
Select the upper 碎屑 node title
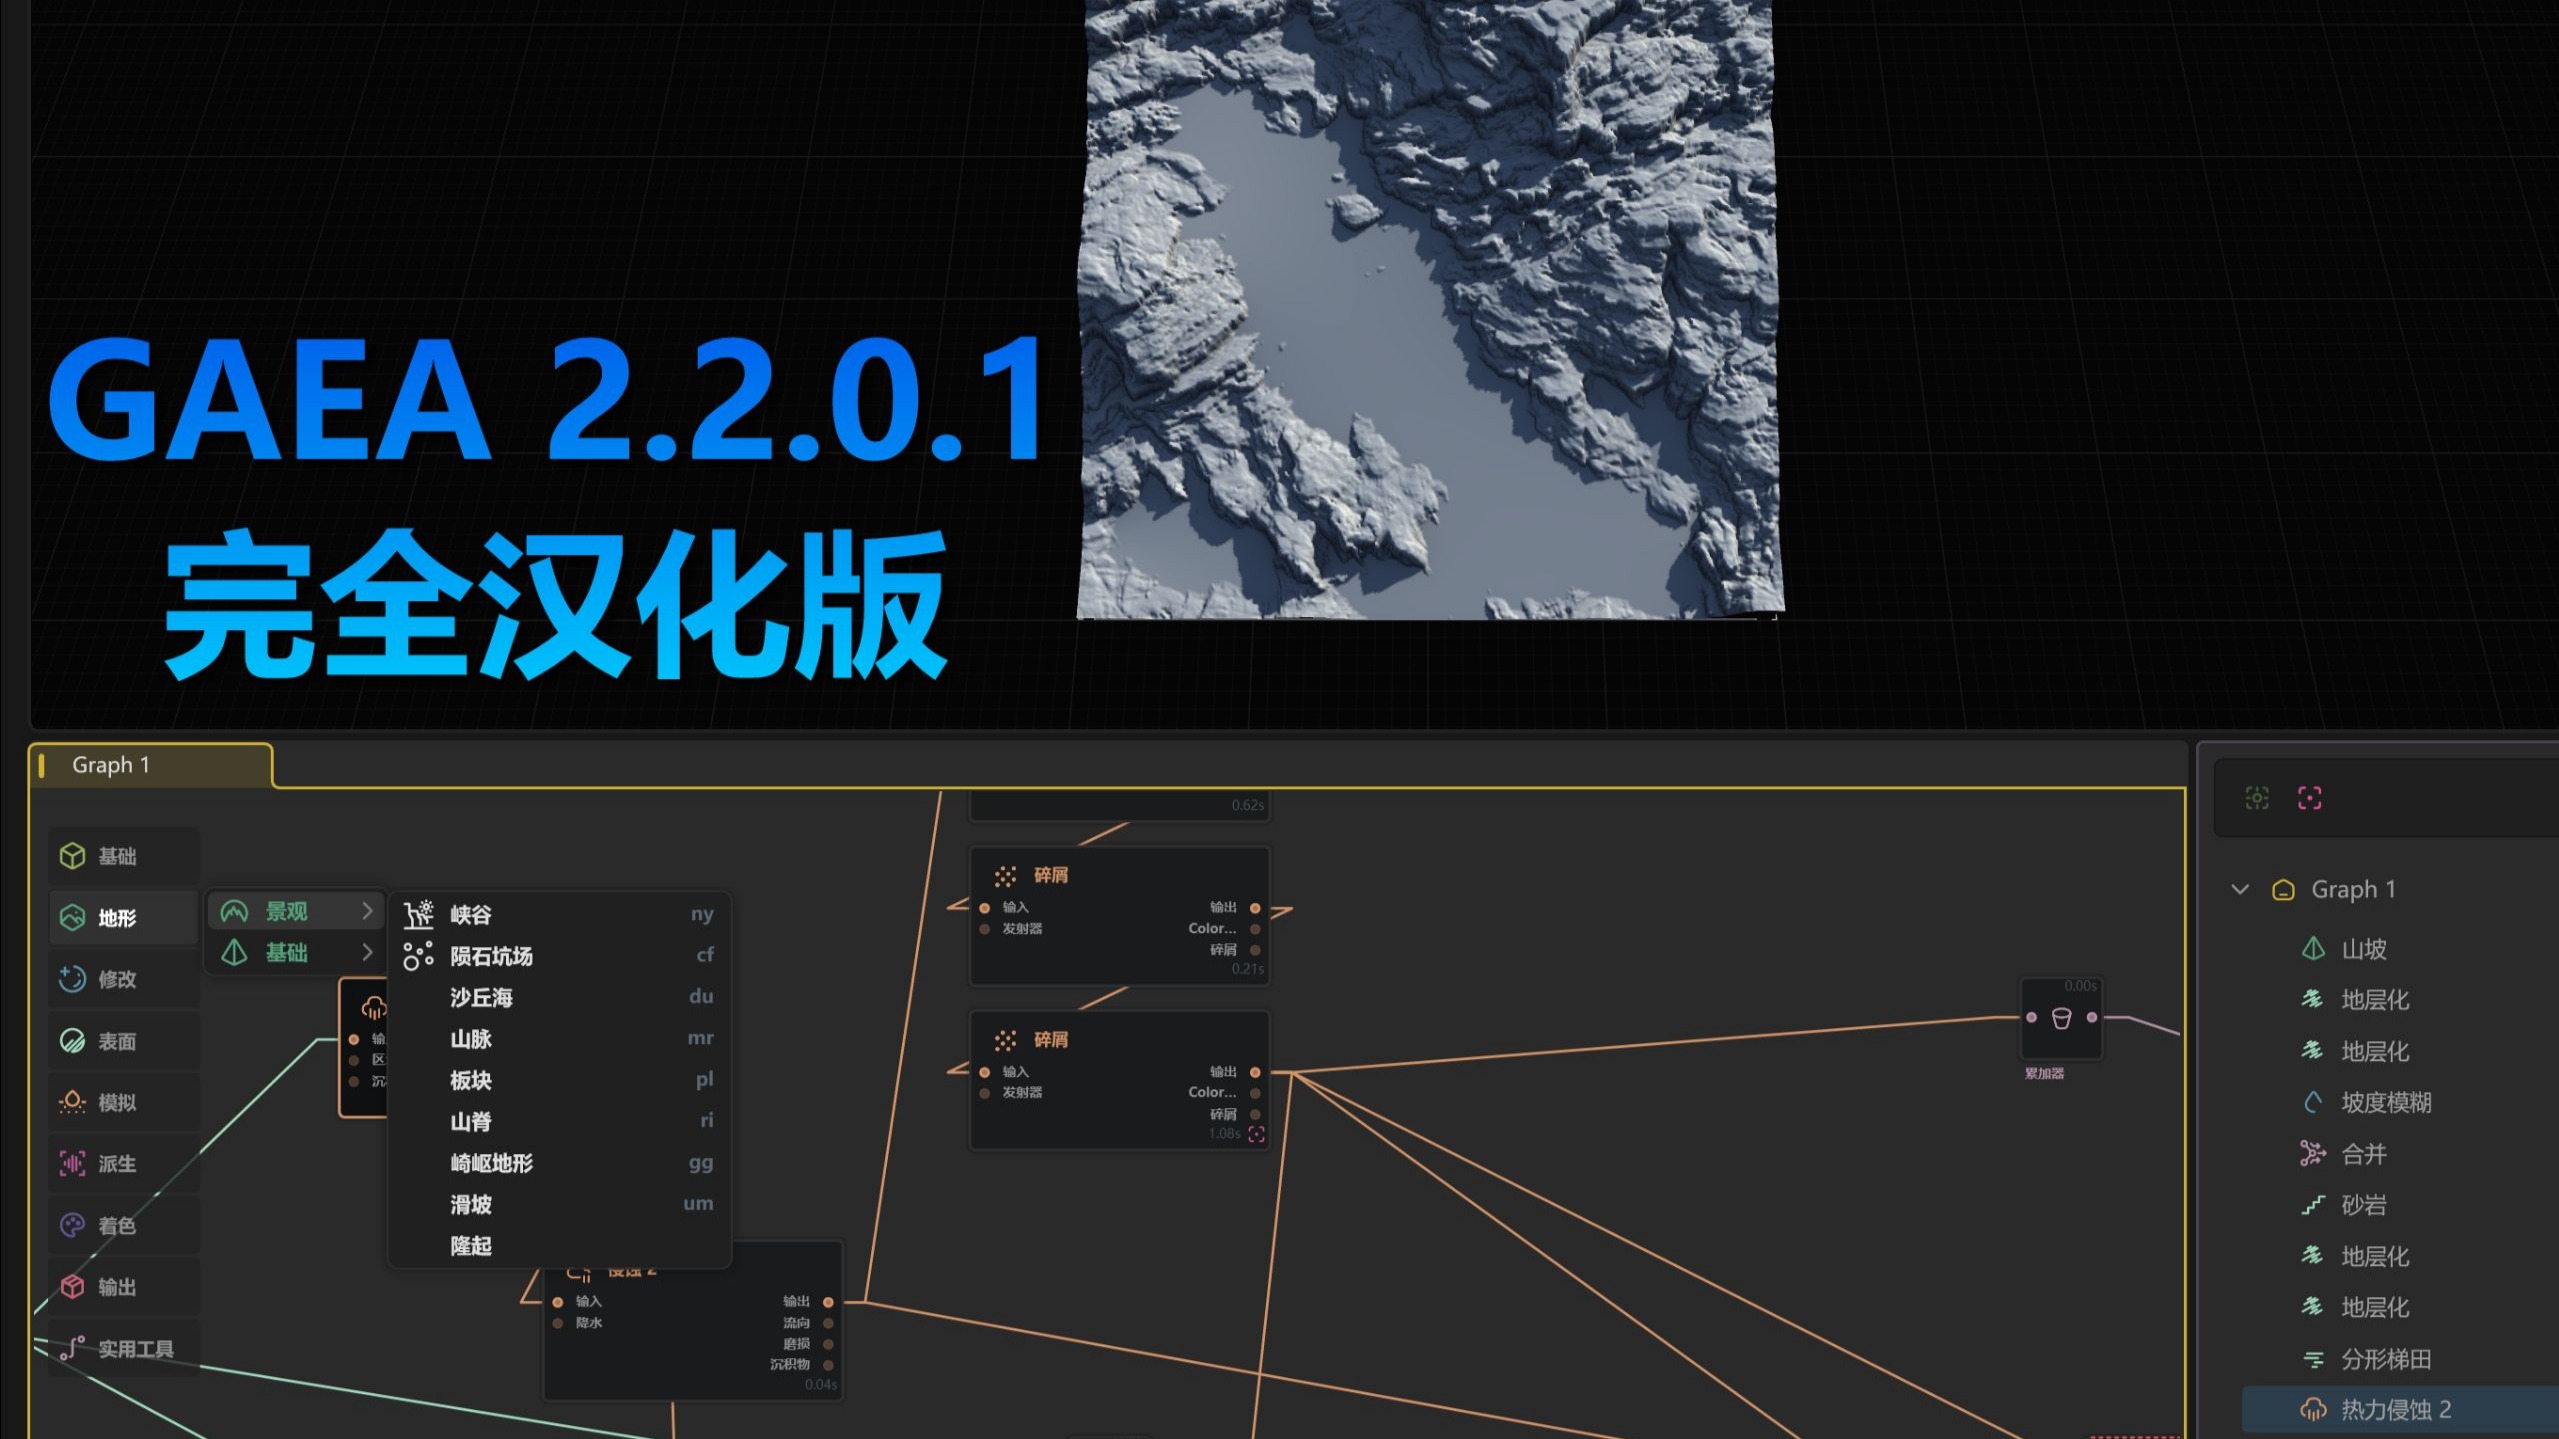click(x=1050, y=875)
